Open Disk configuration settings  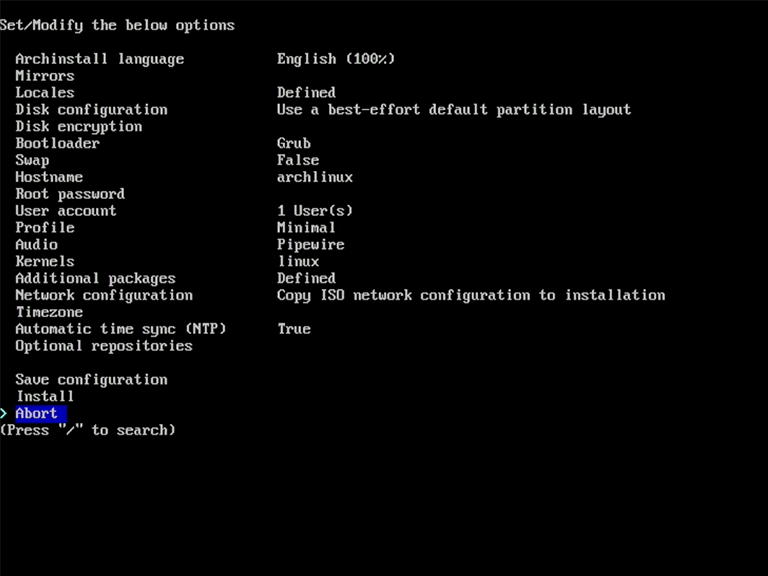[91, 110]
